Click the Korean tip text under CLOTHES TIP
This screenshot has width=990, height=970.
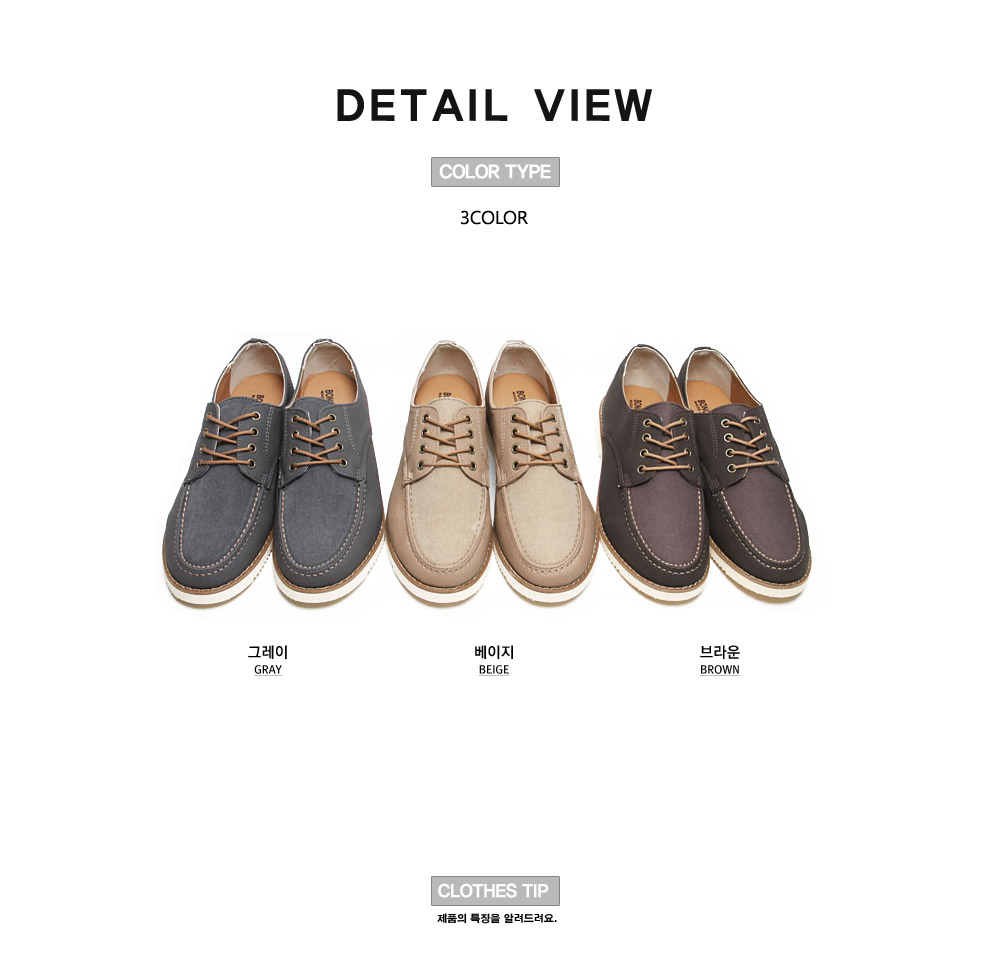click(497, 918)
